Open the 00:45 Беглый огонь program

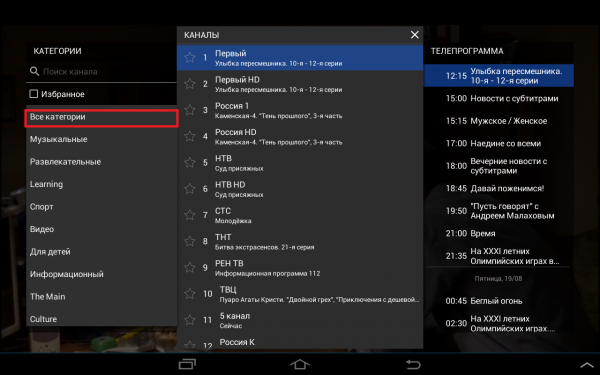pyautogui.click(x=499, y=301)
